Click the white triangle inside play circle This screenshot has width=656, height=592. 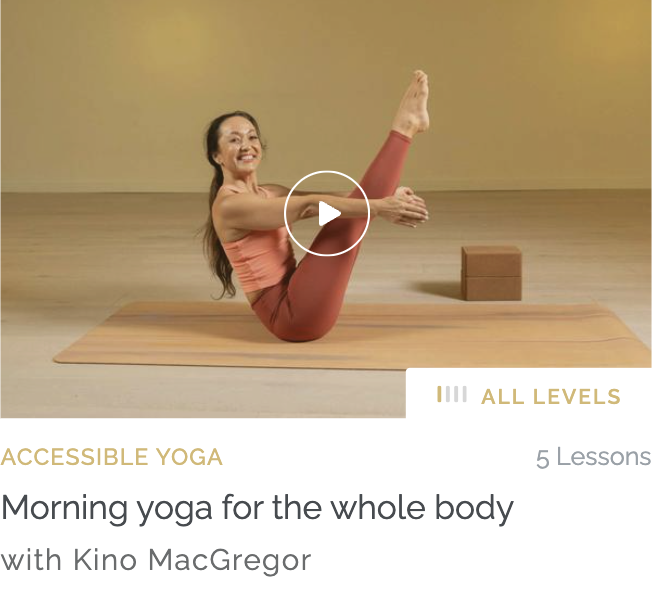coord(329,214)
